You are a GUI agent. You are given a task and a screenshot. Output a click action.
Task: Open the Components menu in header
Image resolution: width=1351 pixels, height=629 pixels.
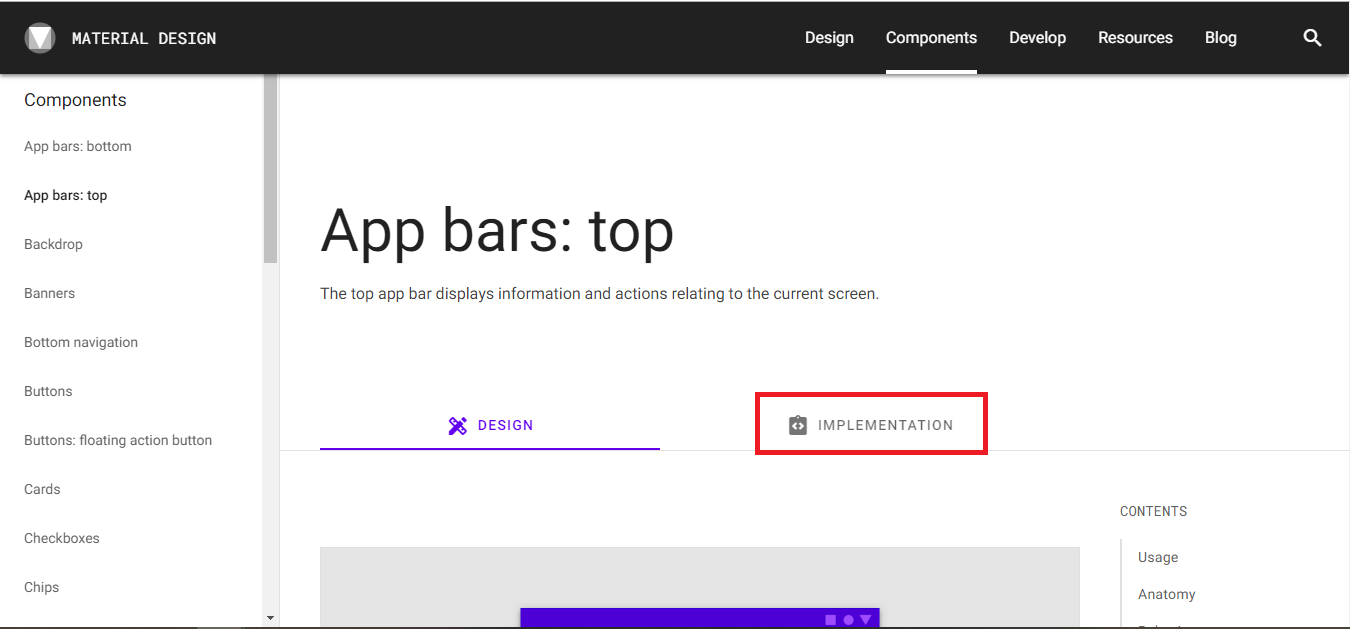pos(931,38)
